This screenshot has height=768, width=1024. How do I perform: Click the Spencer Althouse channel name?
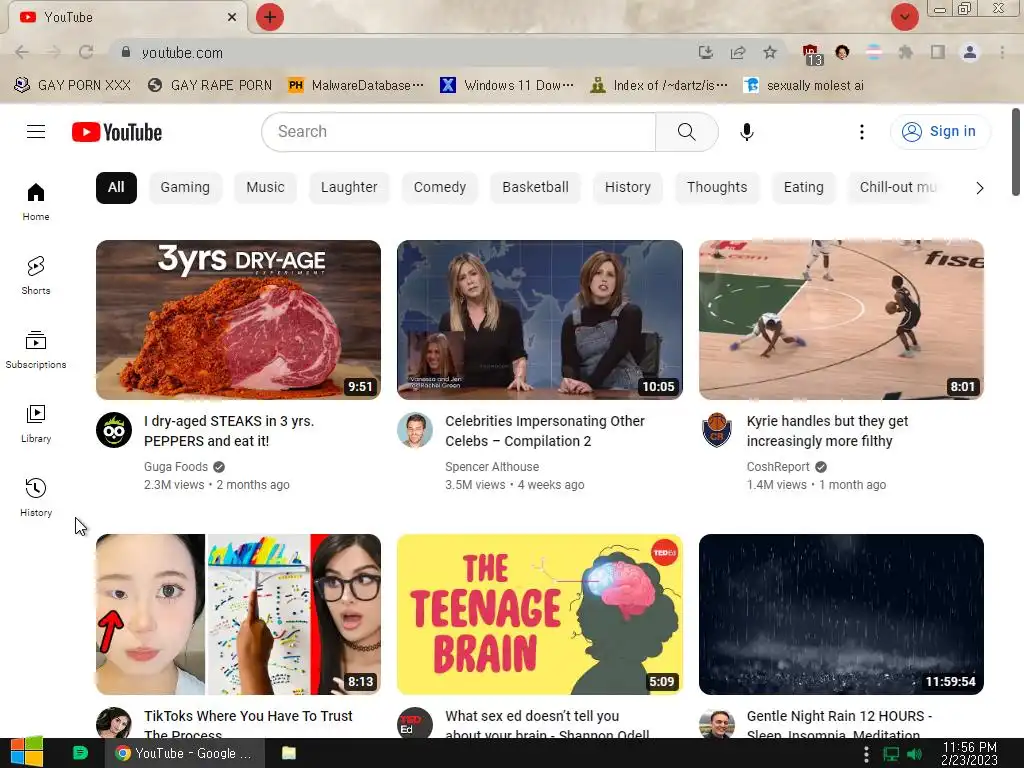[492, 467]
